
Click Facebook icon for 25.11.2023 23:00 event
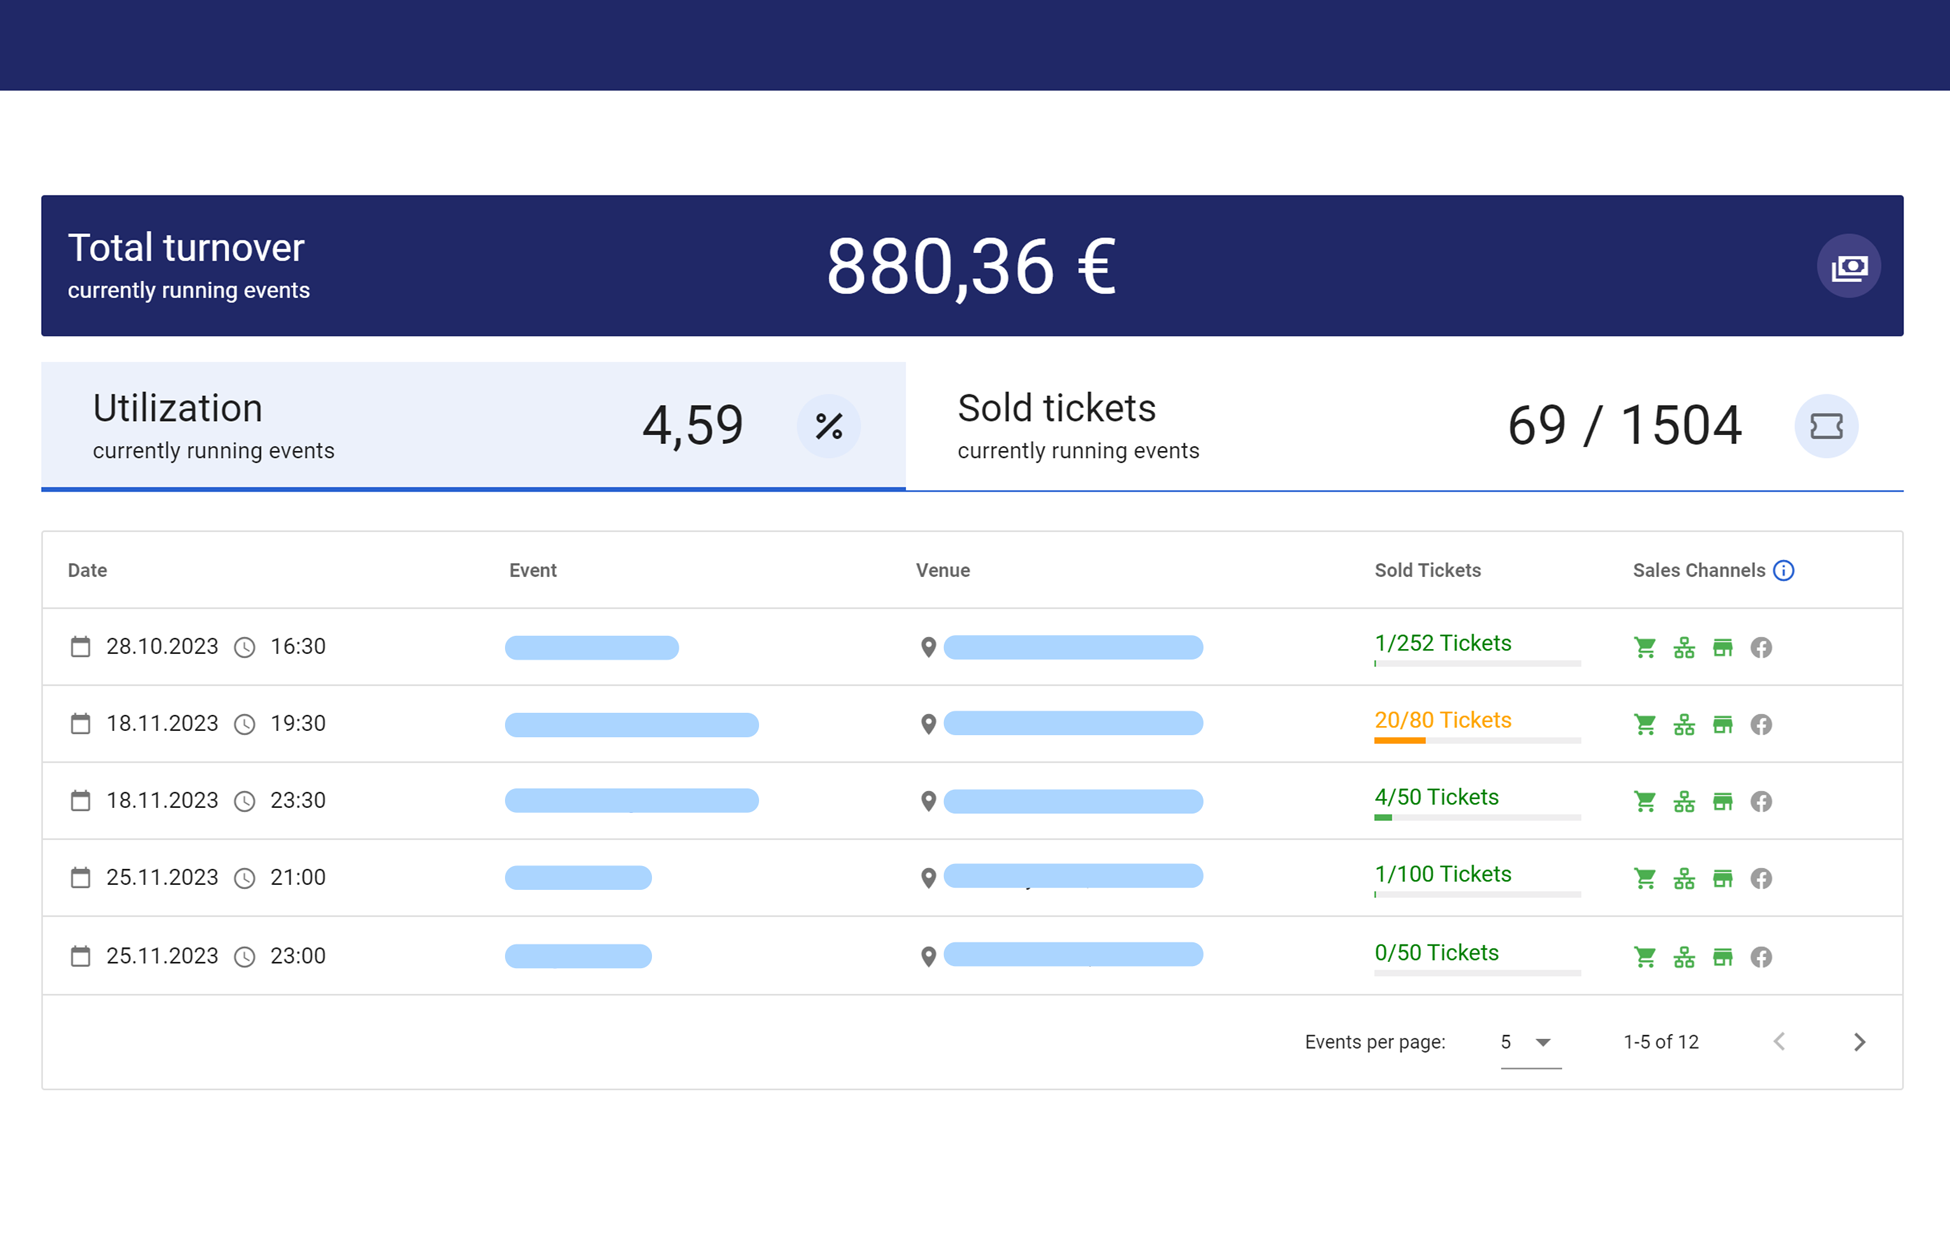1761,957
